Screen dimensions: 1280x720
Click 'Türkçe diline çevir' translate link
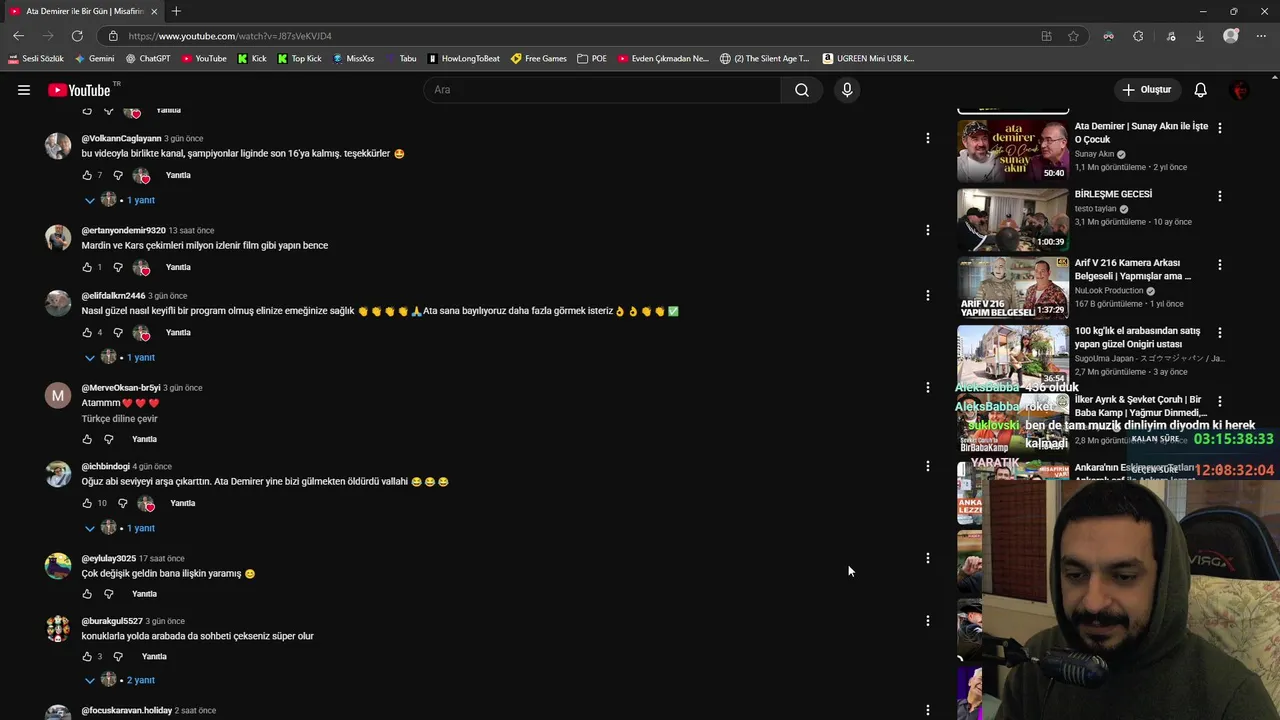pyautogui.click(x=120, y=419)
